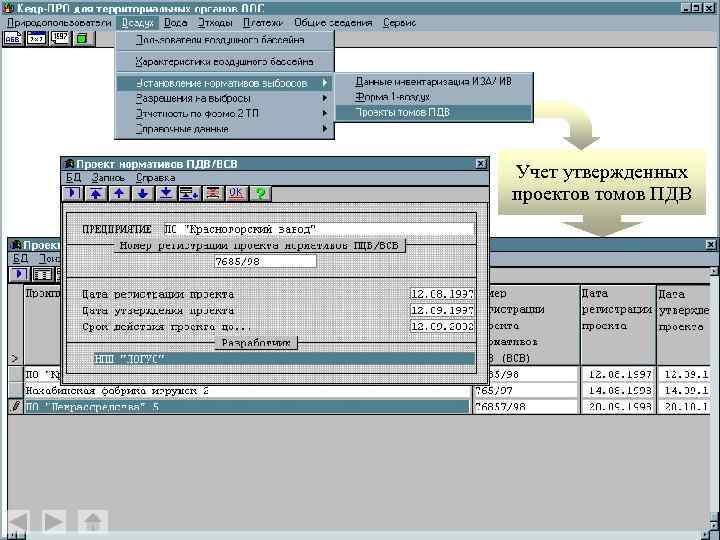This screenshot has width=720, height=540.
Task: Open the Отходы menu
Action: coord(215,22)
